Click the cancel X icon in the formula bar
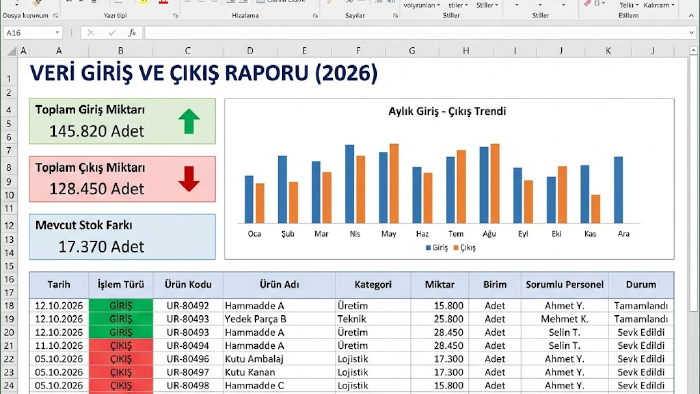The height and width of the screenshot is (394, 700). pos(91,33)
